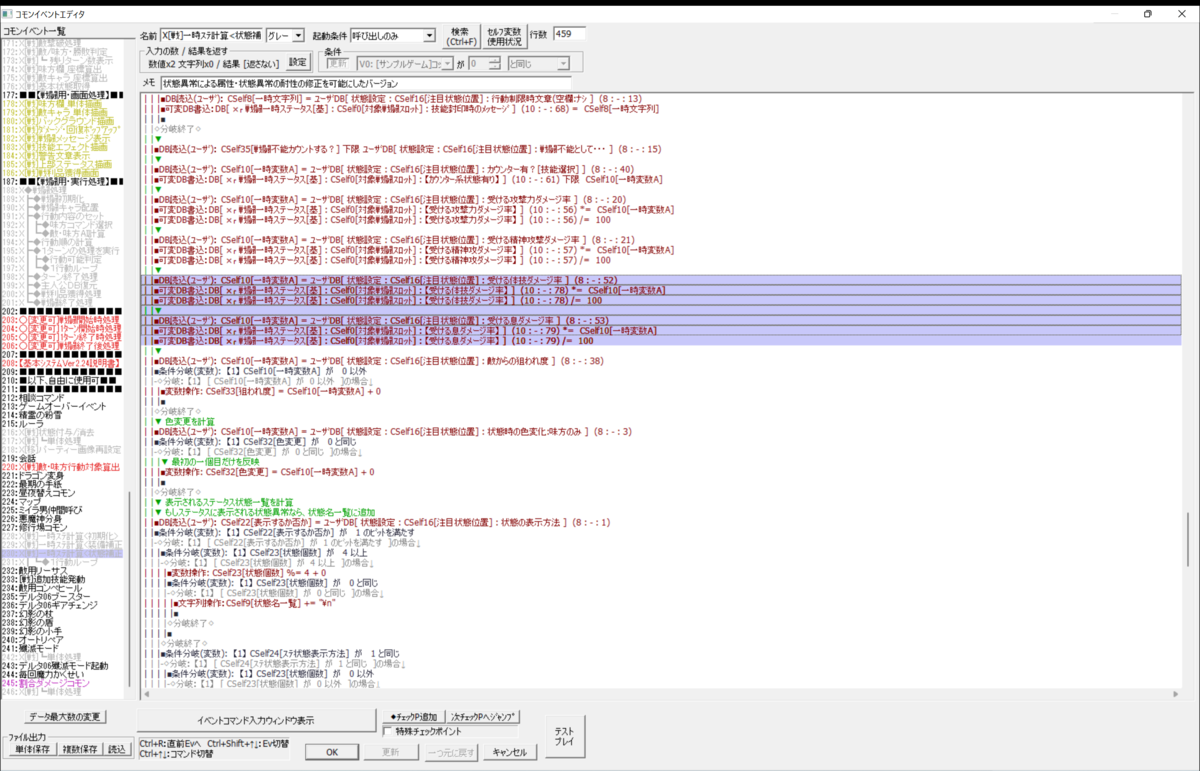Select event 208:【基本システムVer2.24説明書】
1200x771 pixels.
64,362
